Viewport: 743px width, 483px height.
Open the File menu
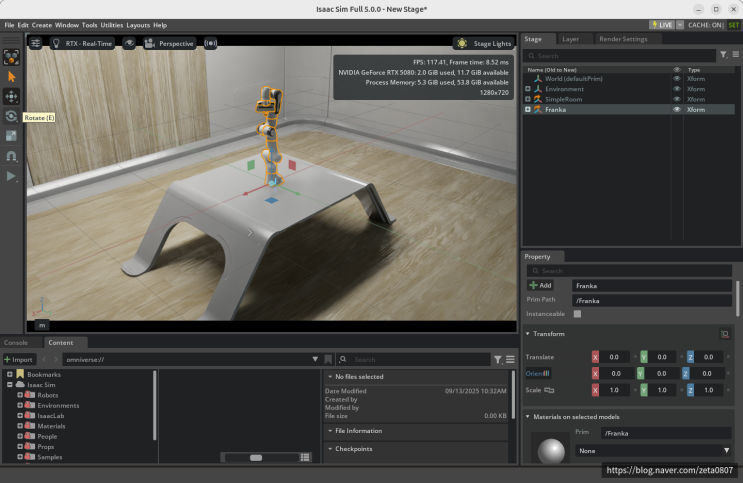[x=9, y=25]
